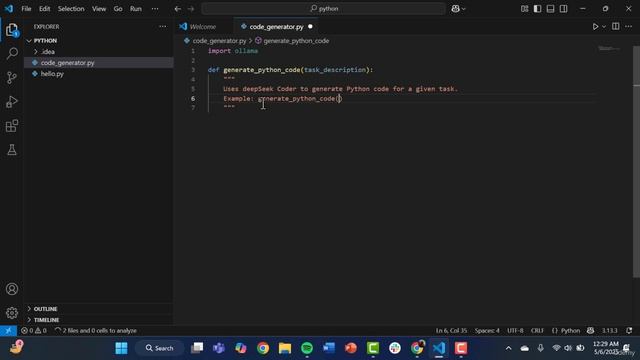
Task: Click the minimap code preview
Action: point(609,49)
